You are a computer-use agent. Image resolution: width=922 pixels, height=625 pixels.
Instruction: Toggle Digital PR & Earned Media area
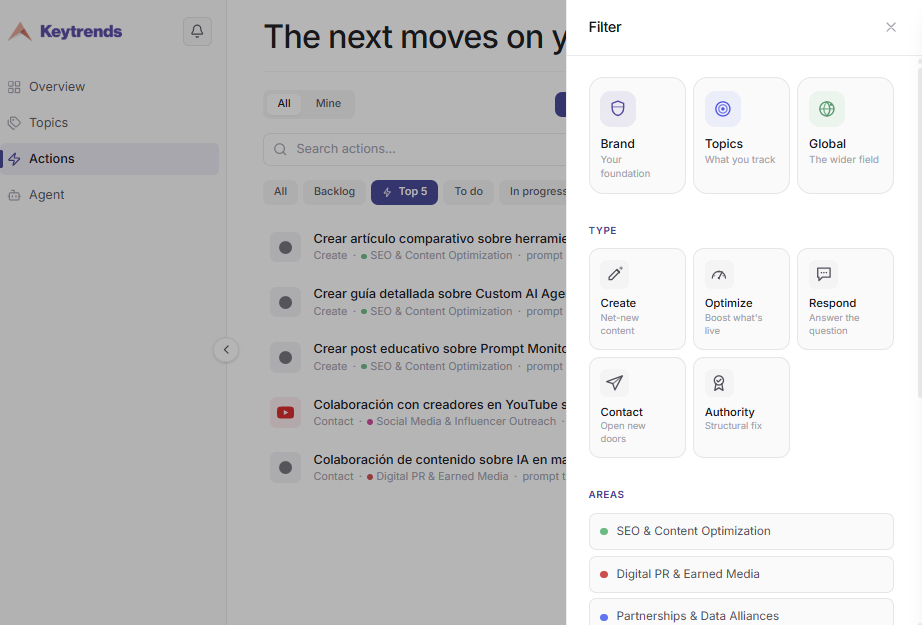[741, 574]
